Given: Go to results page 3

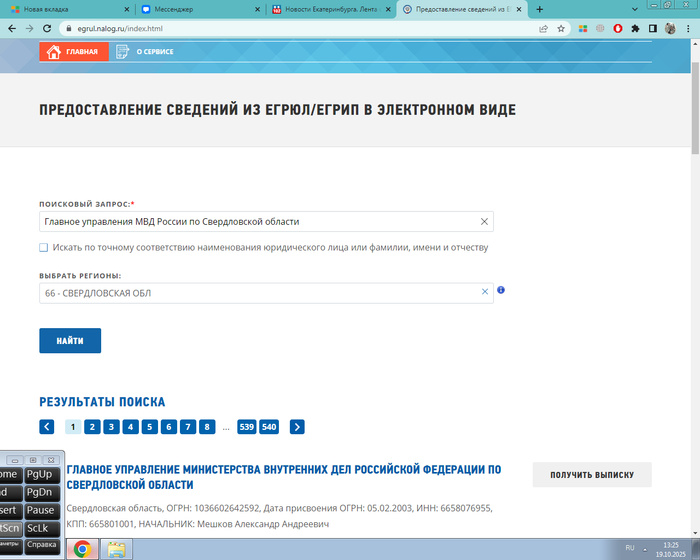Looking at the screenshot, I should (111, 427).
